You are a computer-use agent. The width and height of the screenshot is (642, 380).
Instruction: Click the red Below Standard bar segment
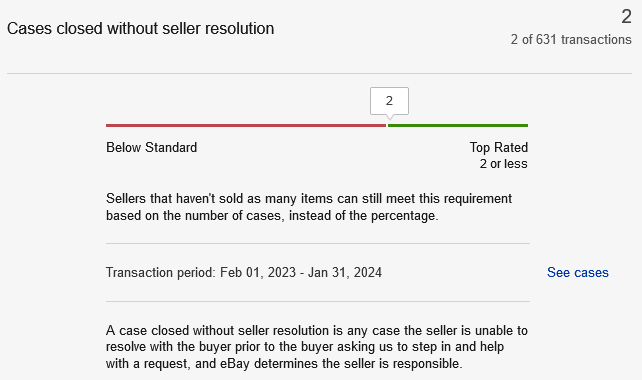[246, 125]
